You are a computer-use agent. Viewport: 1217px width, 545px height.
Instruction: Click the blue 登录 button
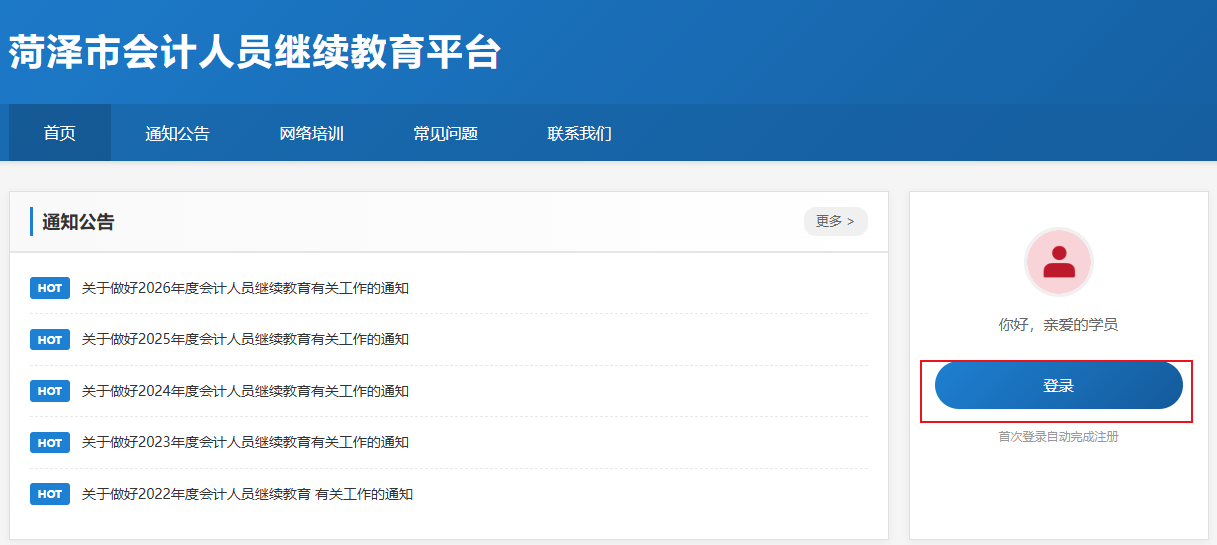pyautogui.click(x=1058, y=385)
